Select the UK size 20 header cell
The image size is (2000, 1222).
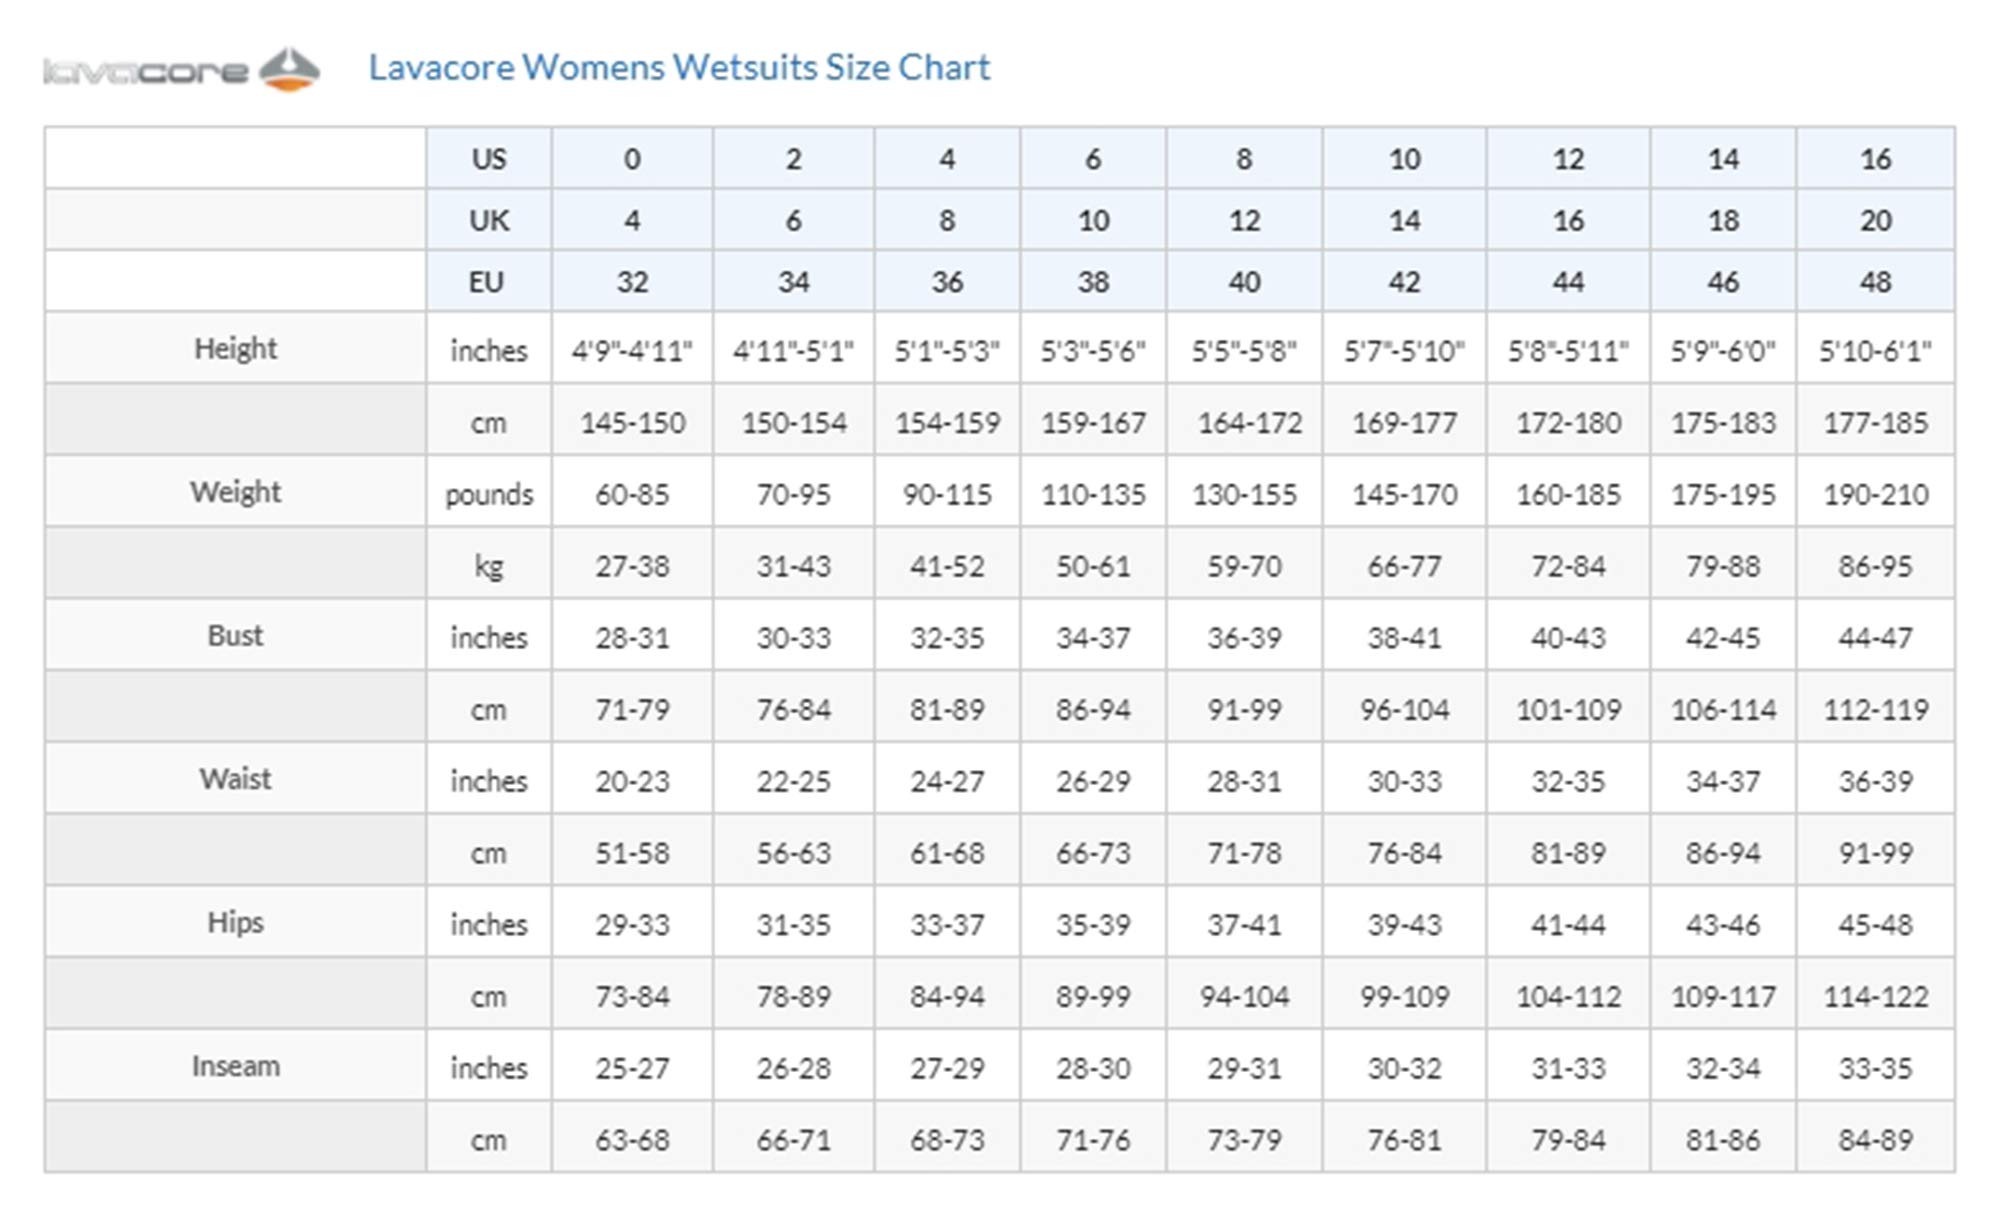(x=1875, y=220)
